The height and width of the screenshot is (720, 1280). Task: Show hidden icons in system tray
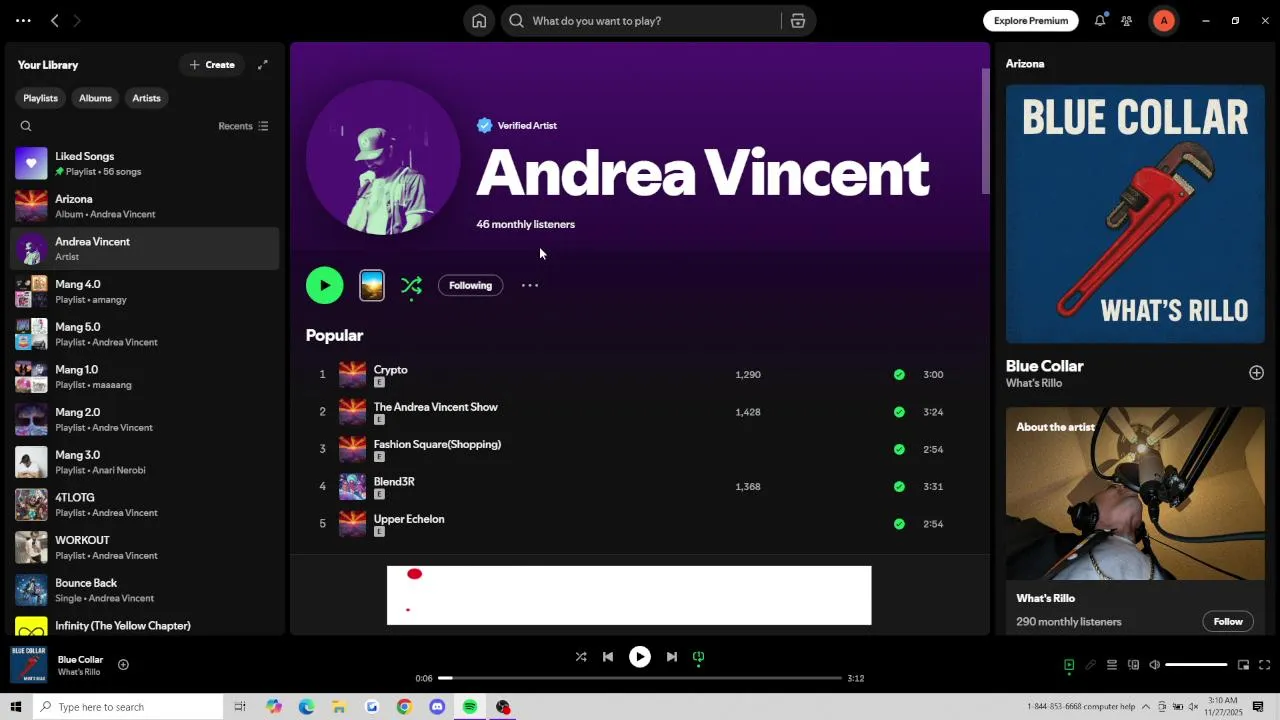tap(1146, 707)
